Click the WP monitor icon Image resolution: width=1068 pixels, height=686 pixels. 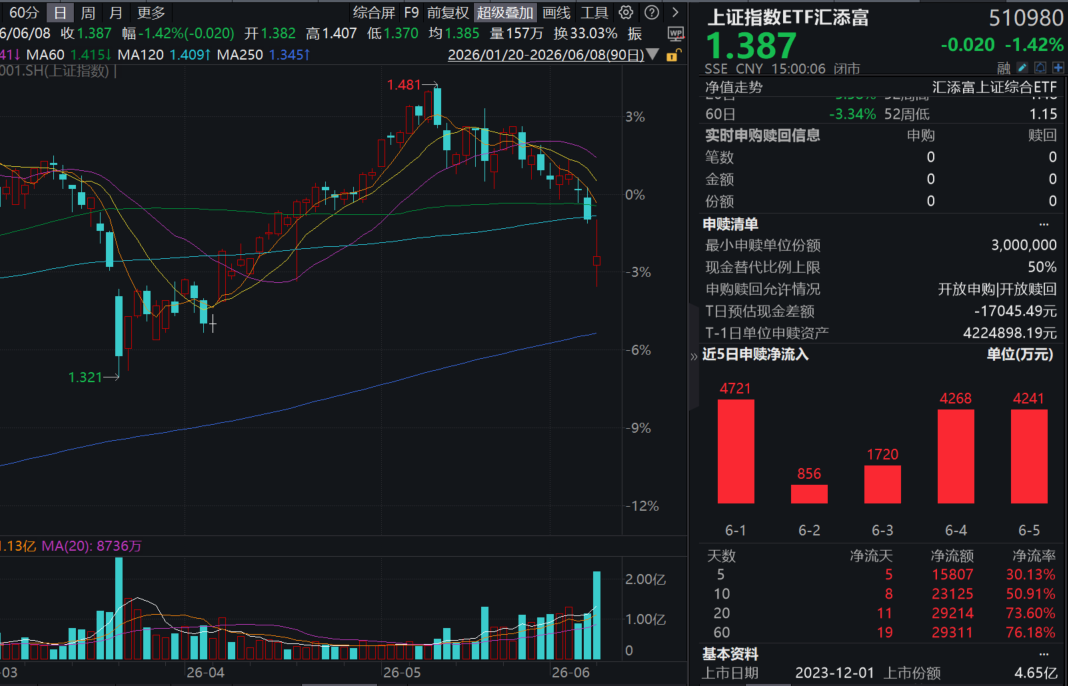[676, 33]
